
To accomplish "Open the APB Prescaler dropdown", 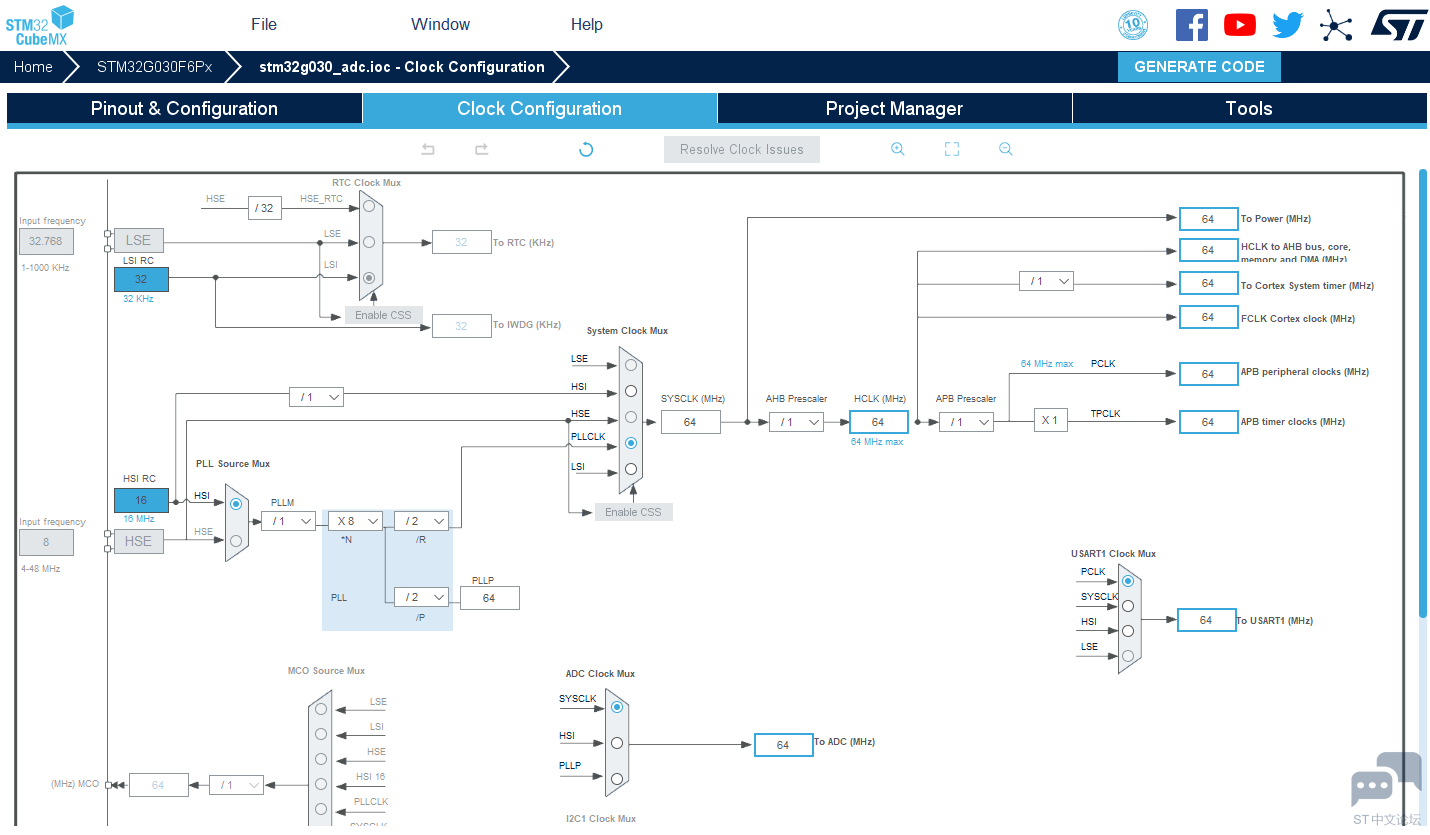I will (966, 422).
